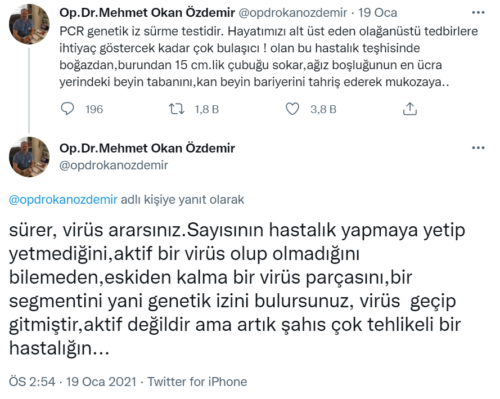Open the first tweet's profile avatar

point(29,24)
